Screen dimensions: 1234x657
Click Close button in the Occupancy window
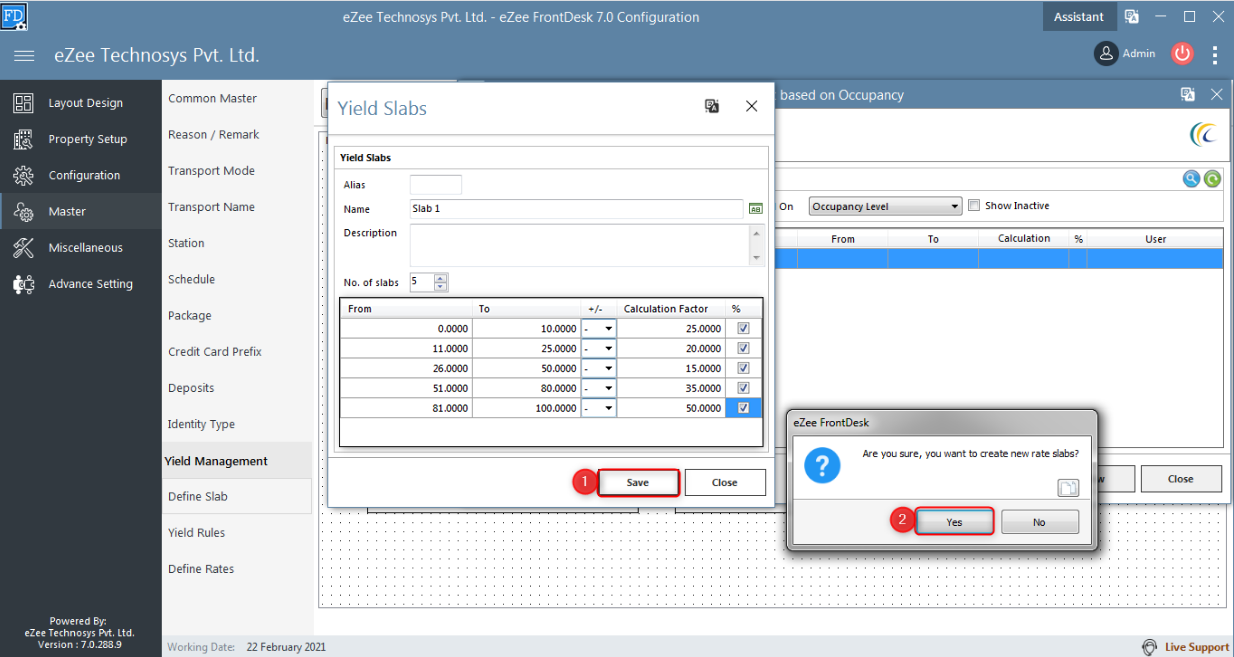[1181, 479]
